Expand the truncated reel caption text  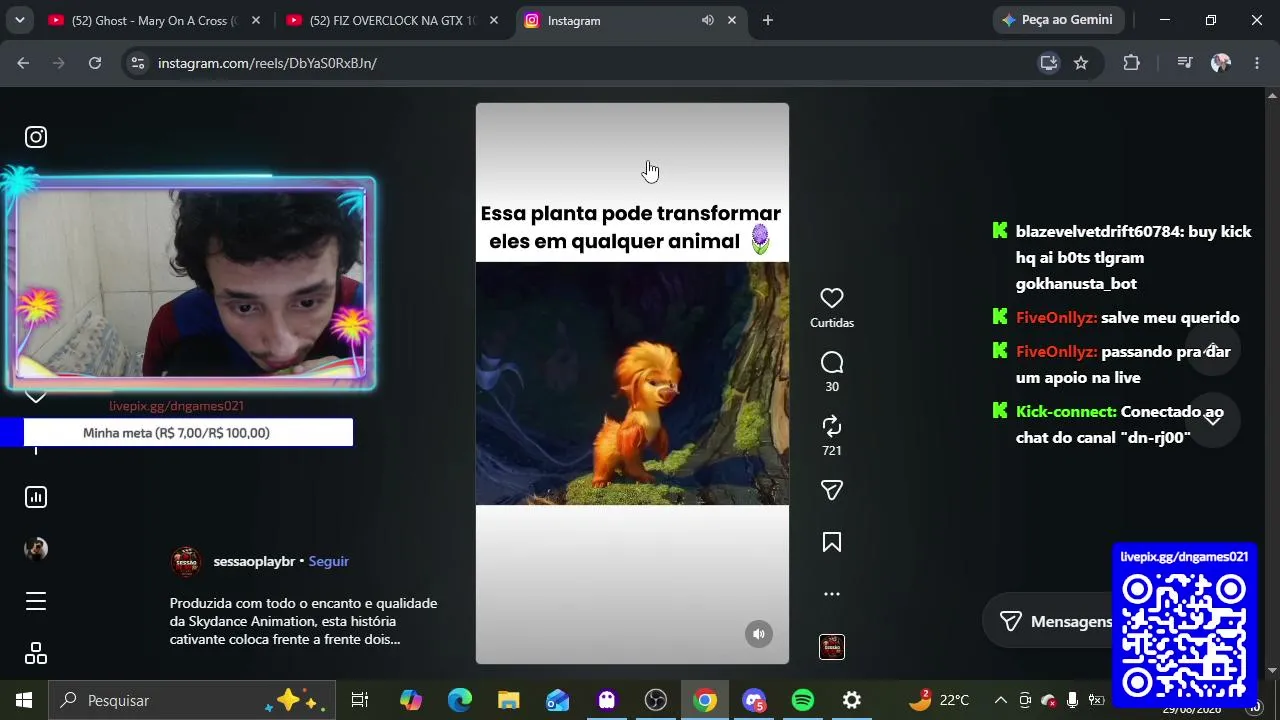tap(304, 622)
